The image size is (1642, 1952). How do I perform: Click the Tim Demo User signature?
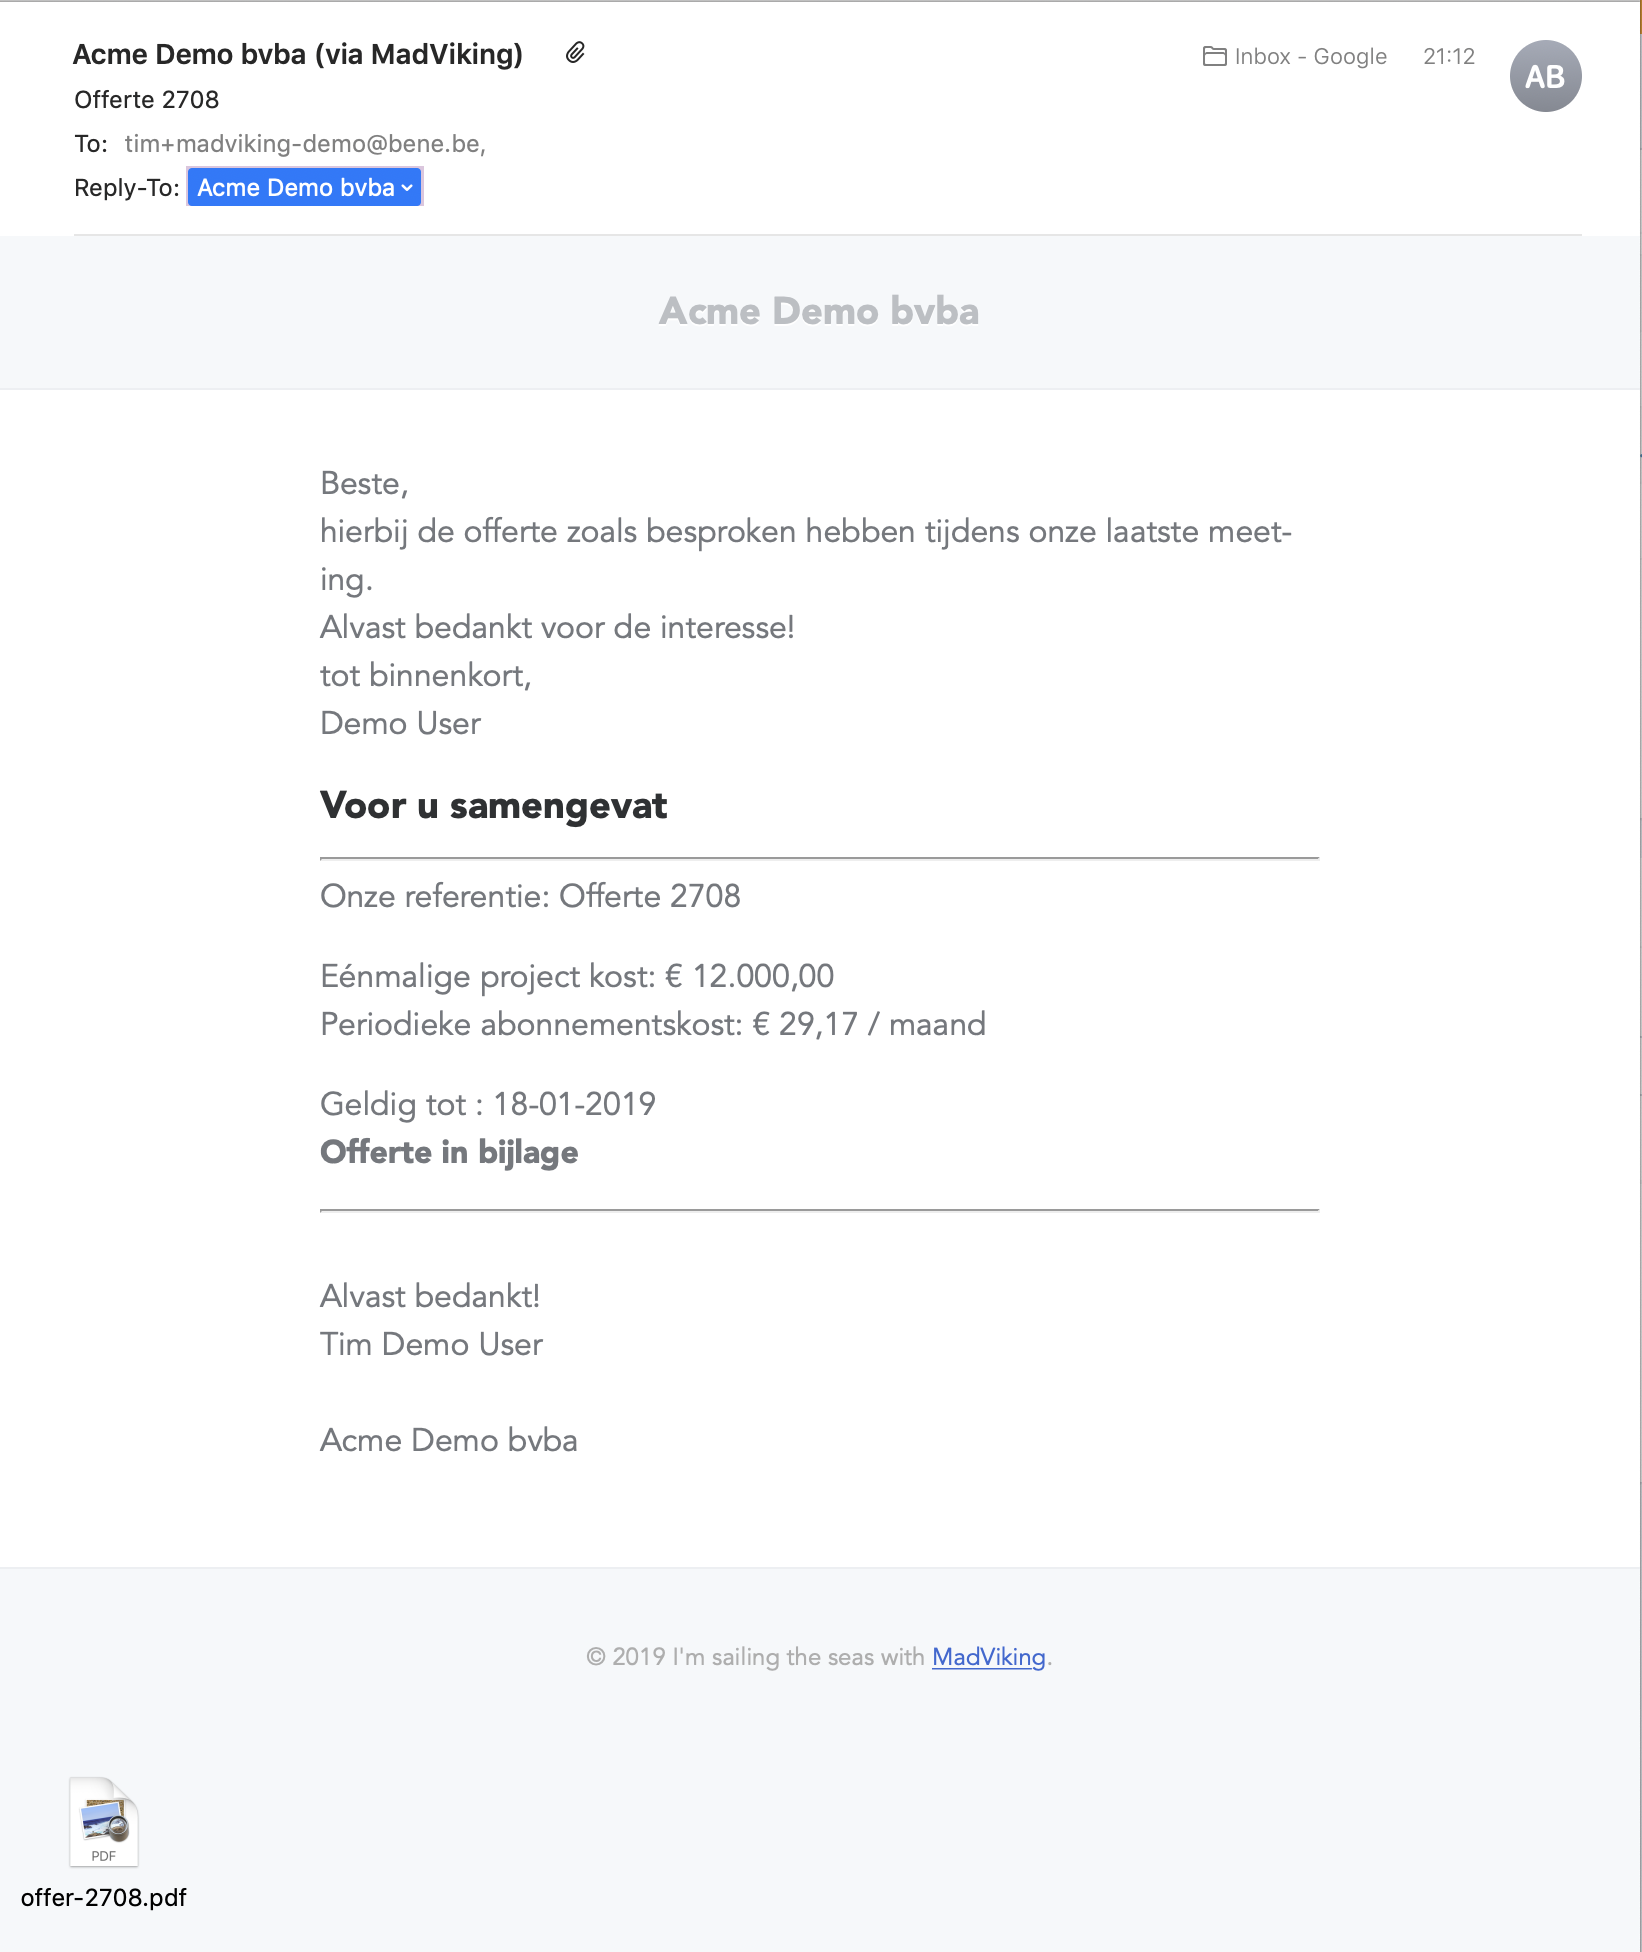click(431, 1344)
